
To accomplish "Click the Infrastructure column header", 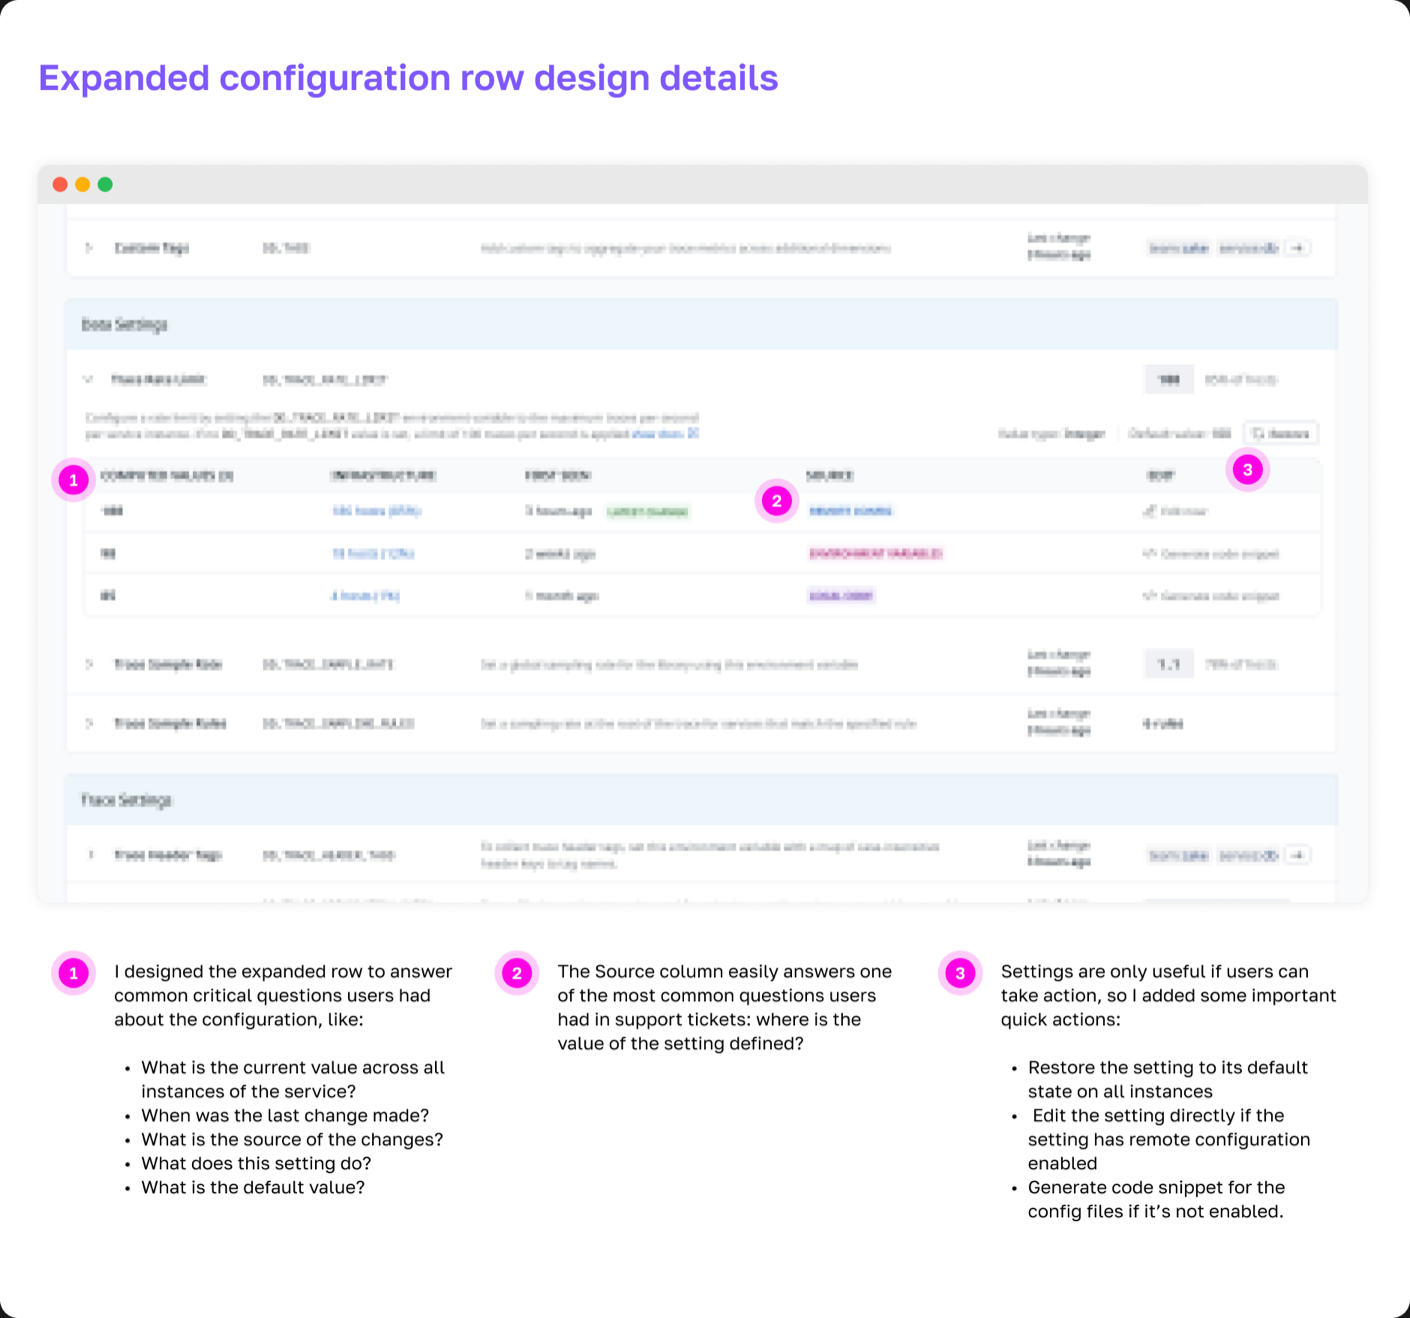I will (384, 476).
